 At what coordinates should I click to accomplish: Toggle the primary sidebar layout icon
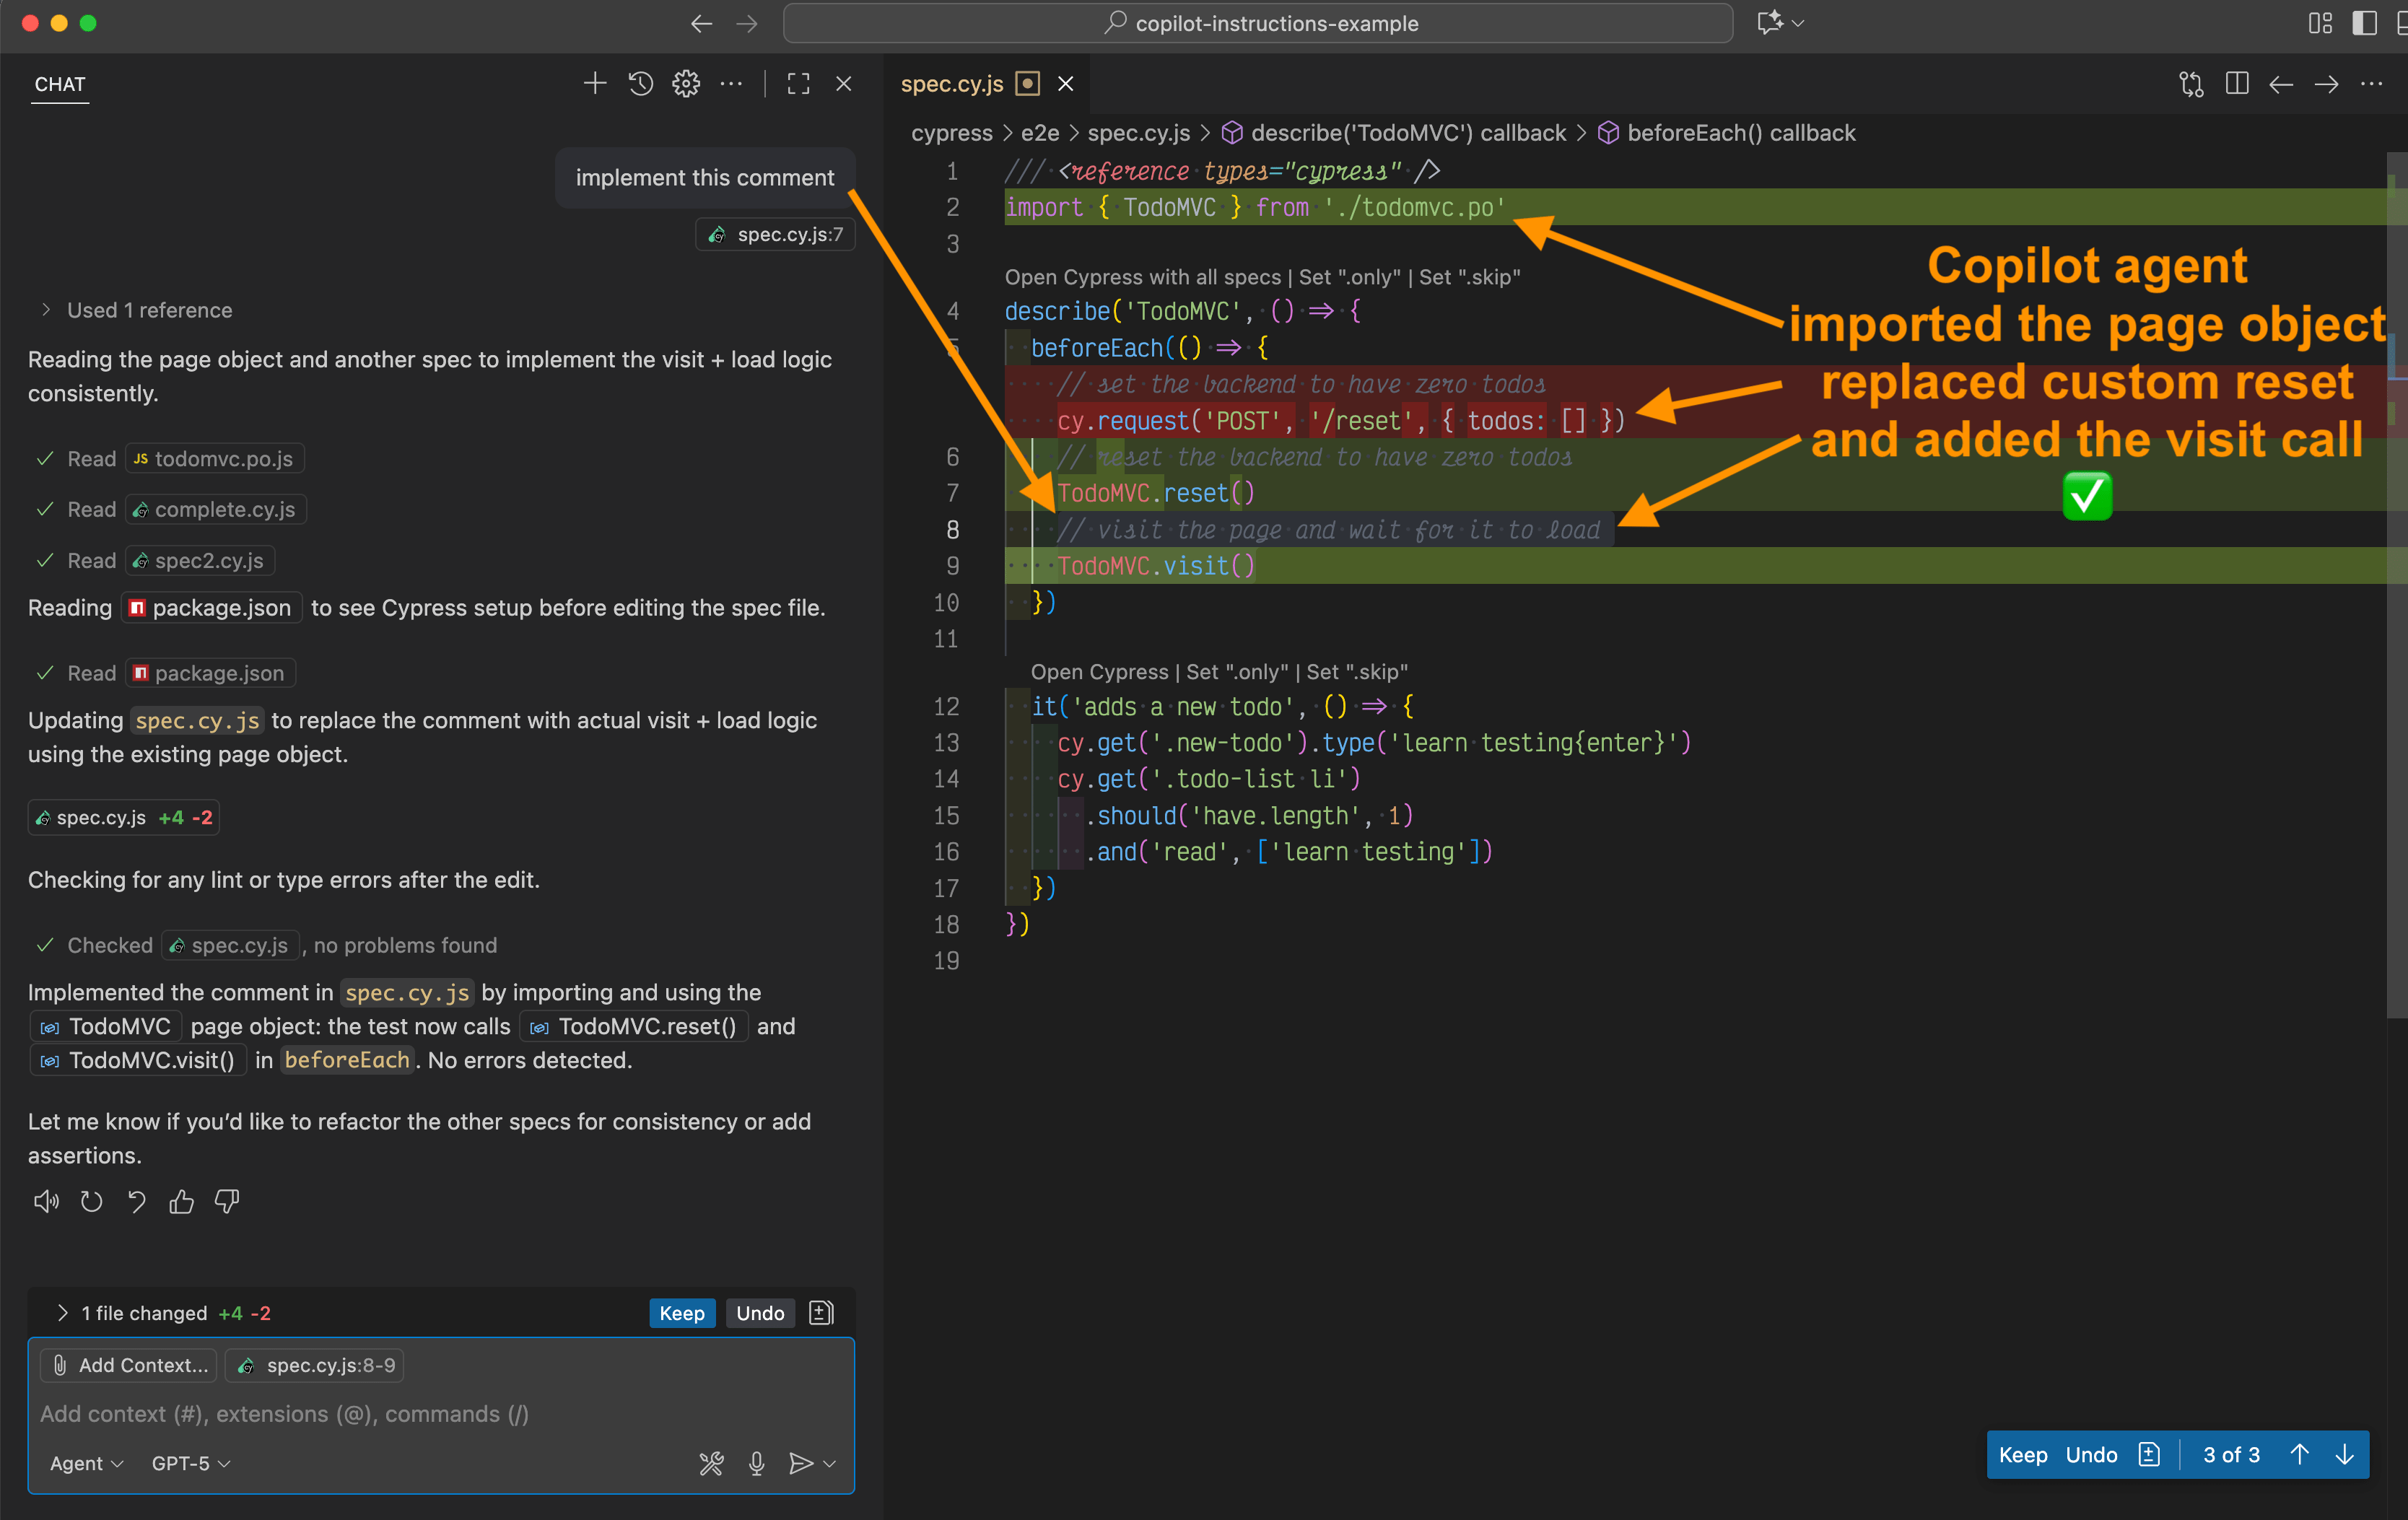point(2364,23)
